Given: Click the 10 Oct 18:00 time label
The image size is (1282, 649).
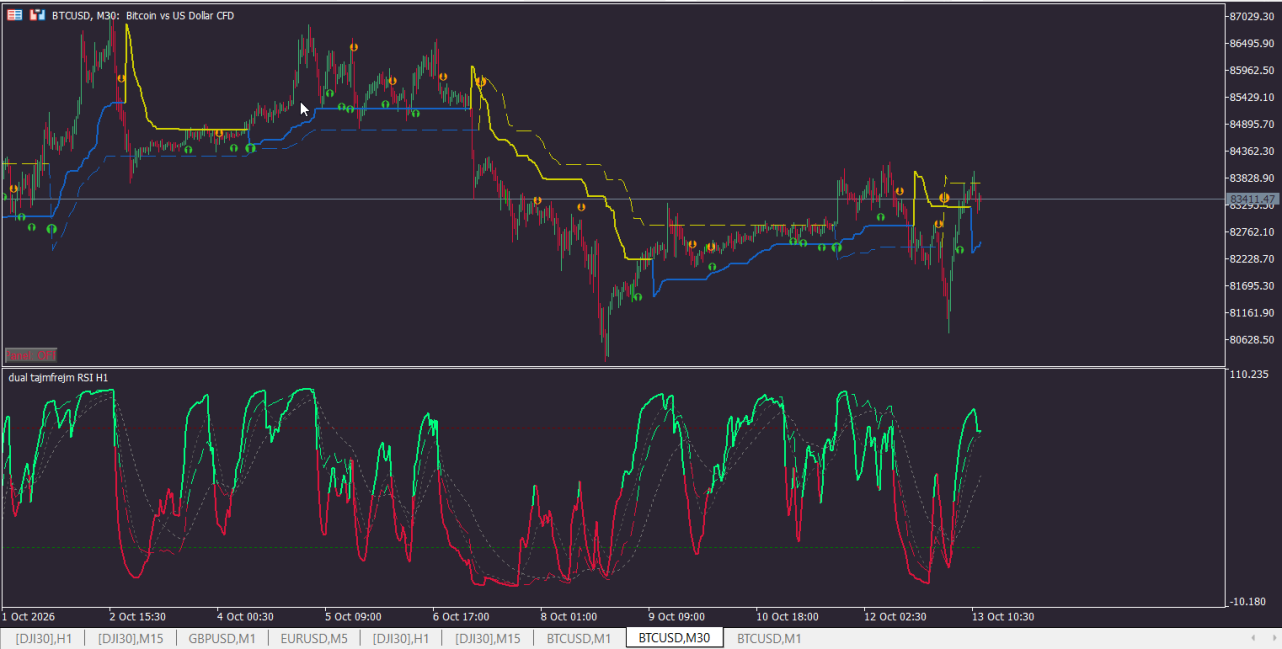Looking at the screenshot, I should tap(788, 617).
